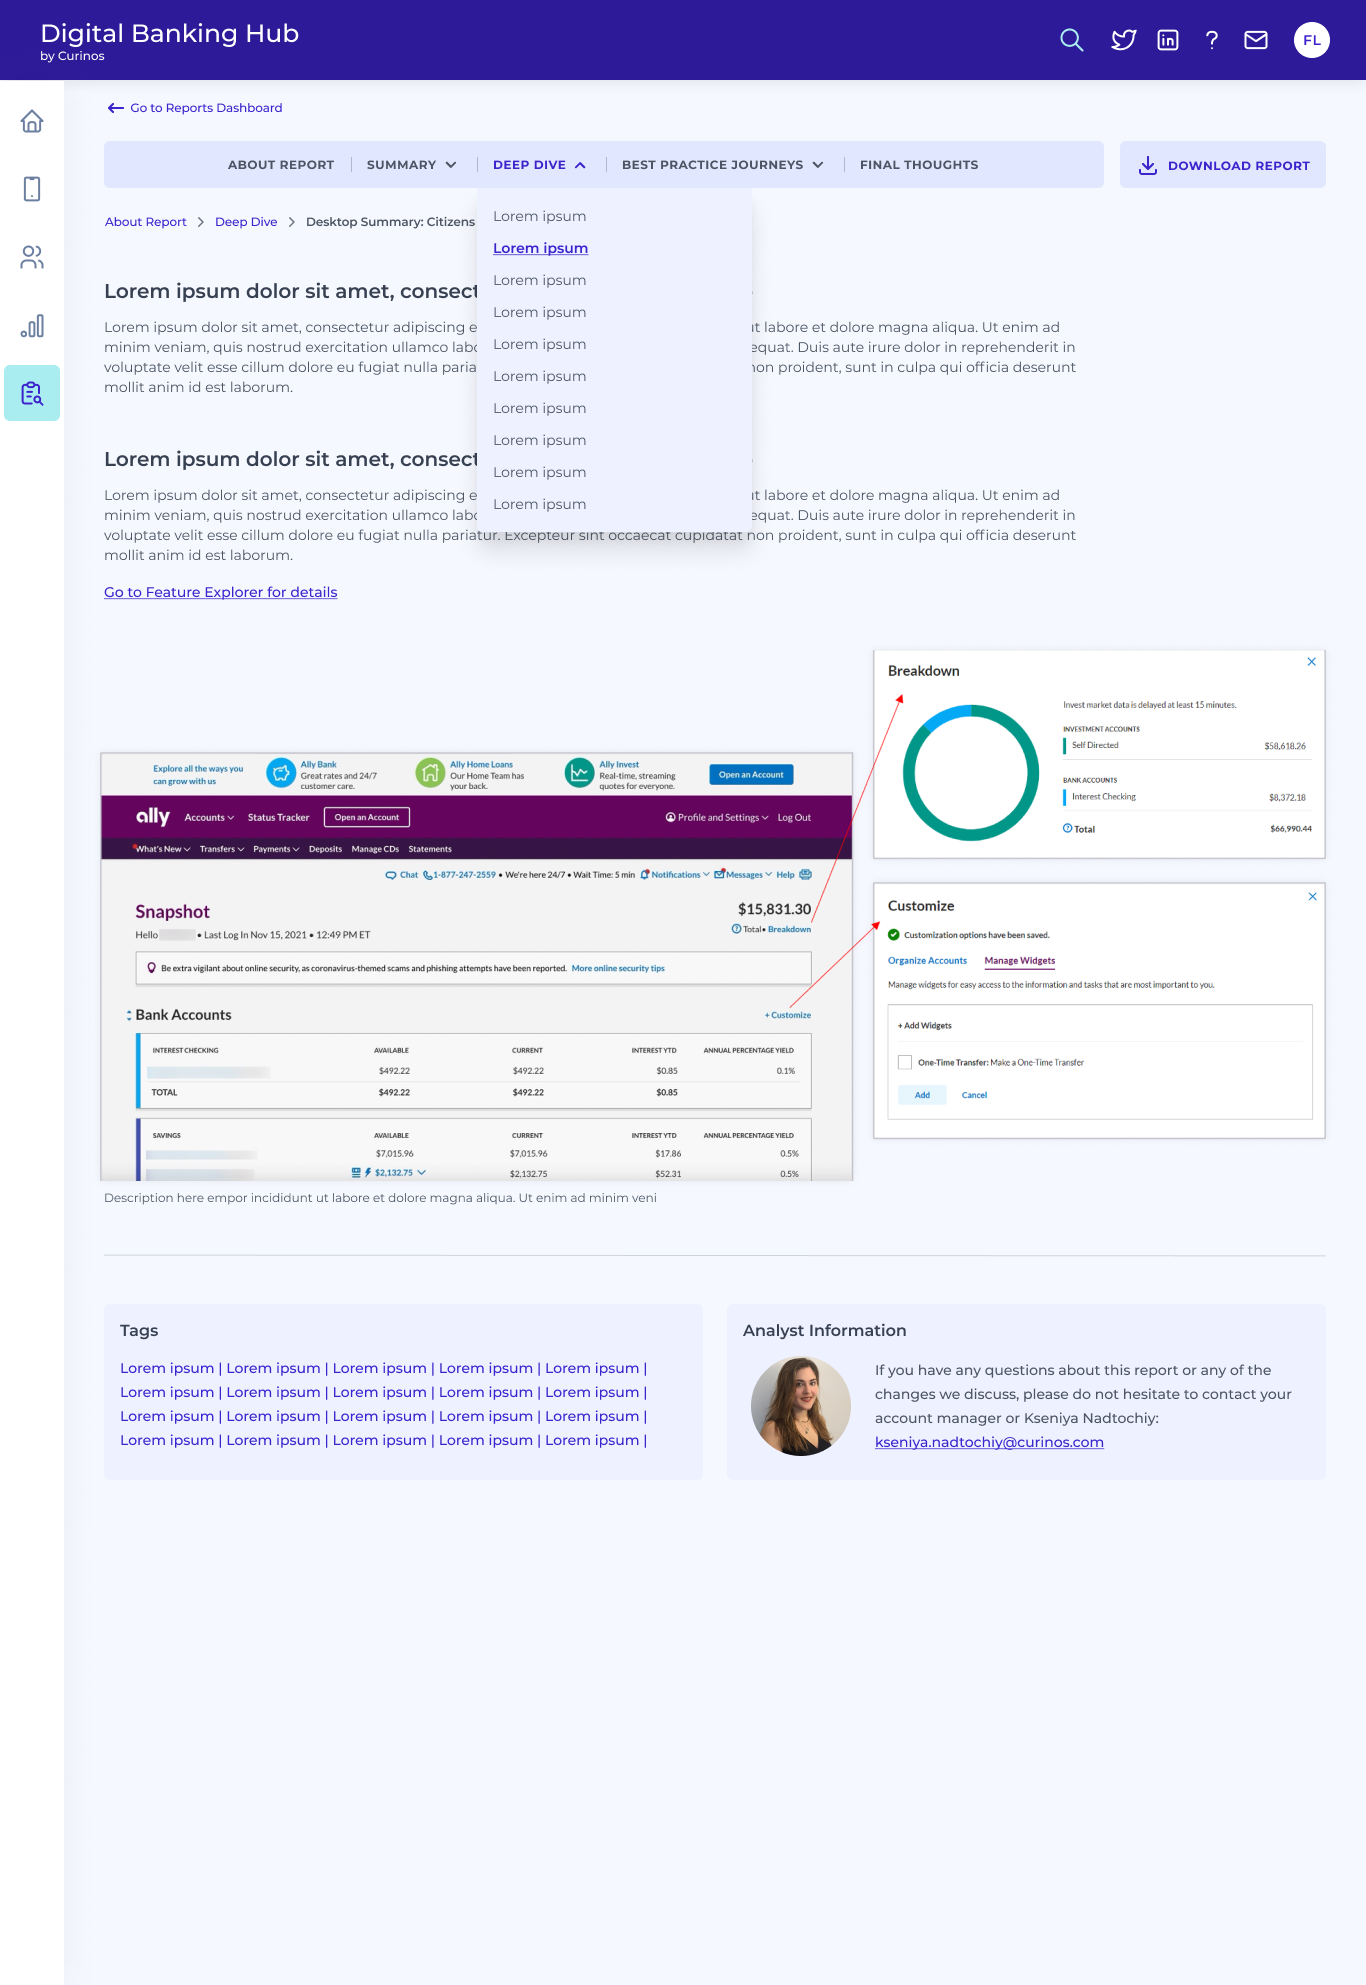The width and height of the screenshot is (1366, 1985).
Task: Open the About Report tab
Action: point(281,165)
